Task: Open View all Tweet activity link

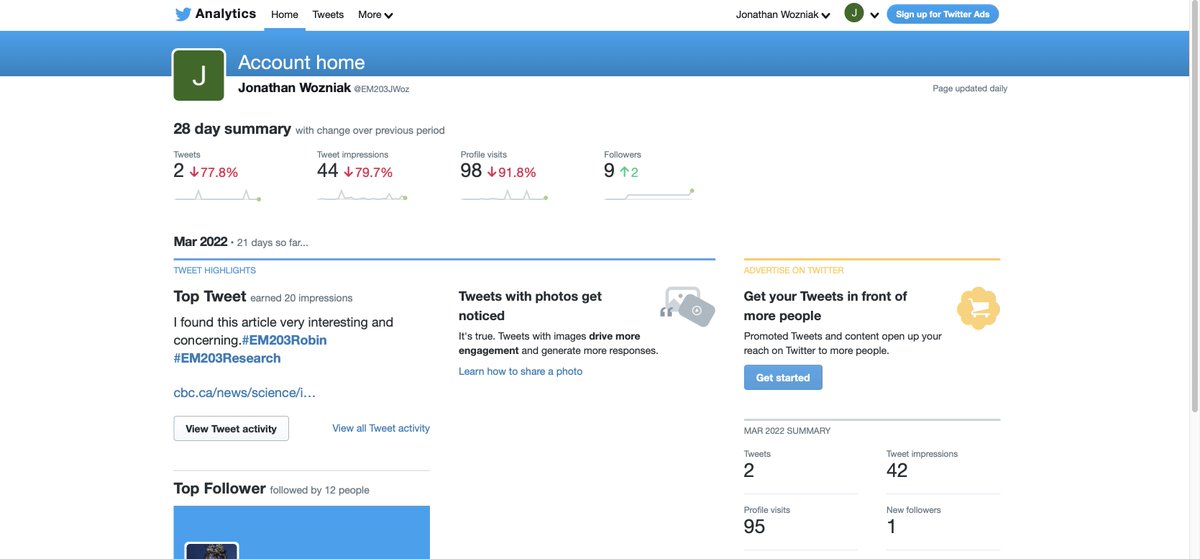Action: [381, 428]
